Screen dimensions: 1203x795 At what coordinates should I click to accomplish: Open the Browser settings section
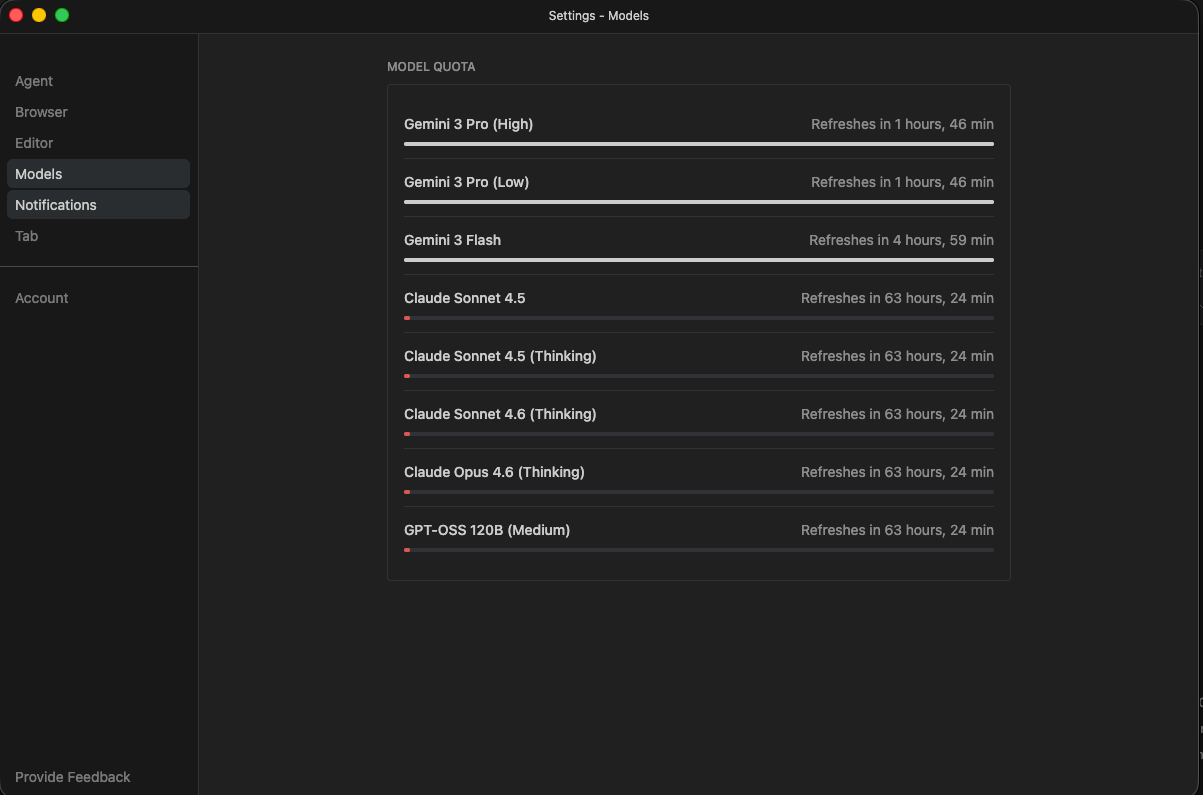coord(98,112)
